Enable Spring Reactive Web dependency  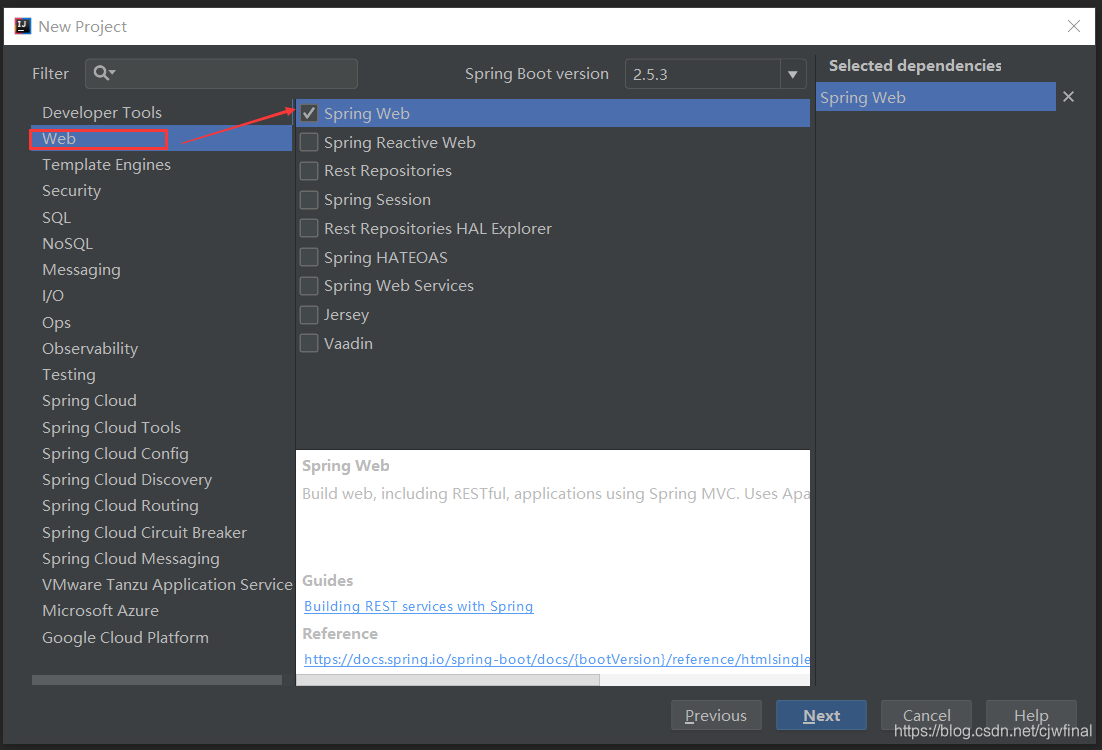point(309,142)
